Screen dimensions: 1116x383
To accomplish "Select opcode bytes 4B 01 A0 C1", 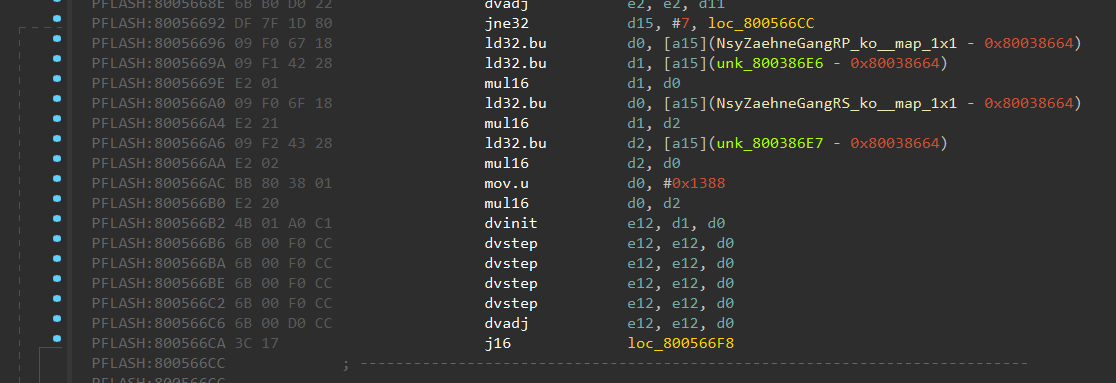I will click(x=283, y=223).
